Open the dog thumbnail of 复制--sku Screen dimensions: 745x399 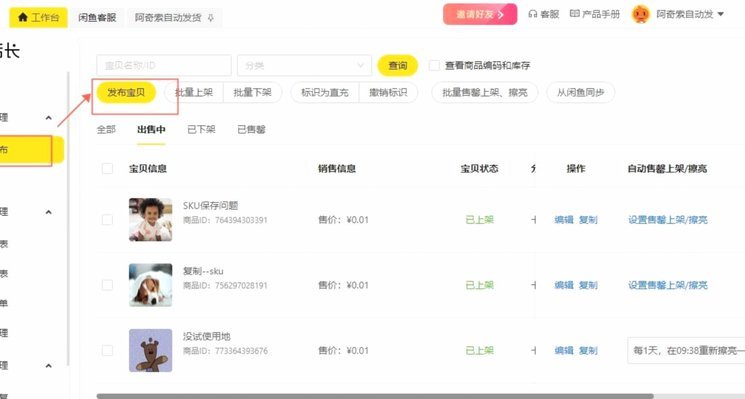[x=151, y=285]
